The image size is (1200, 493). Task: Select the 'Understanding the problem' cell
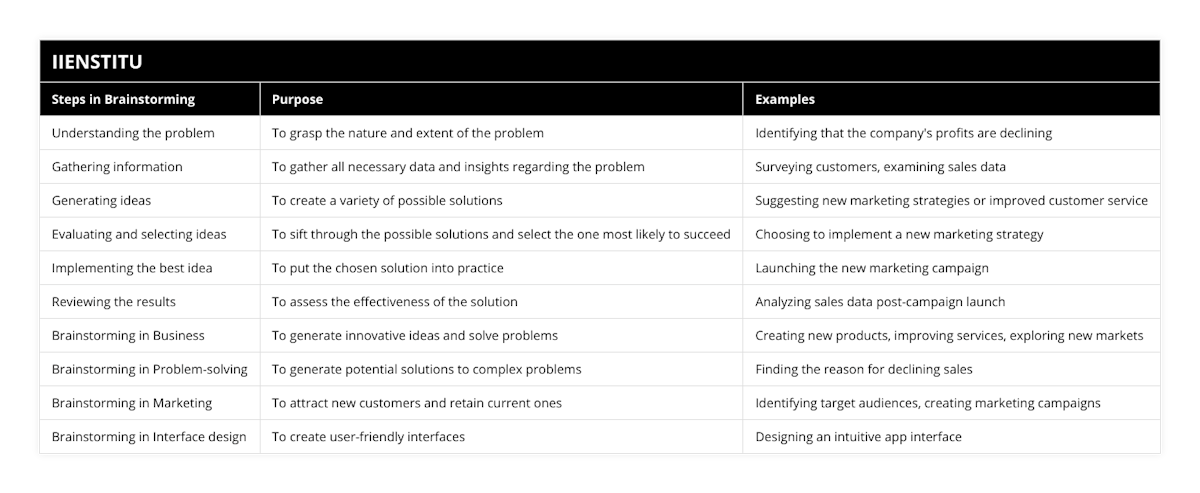point(133,133)
